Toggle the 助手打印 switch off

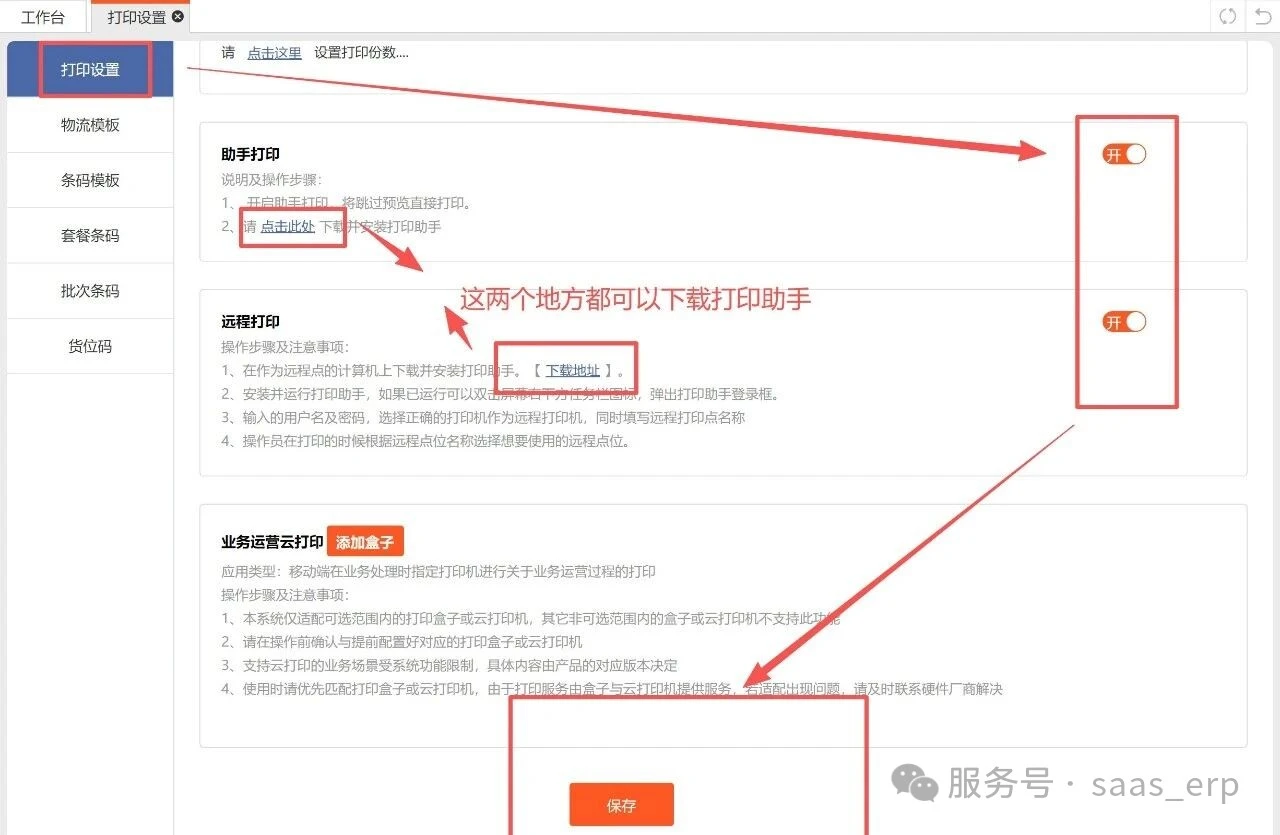[1124, 154]
